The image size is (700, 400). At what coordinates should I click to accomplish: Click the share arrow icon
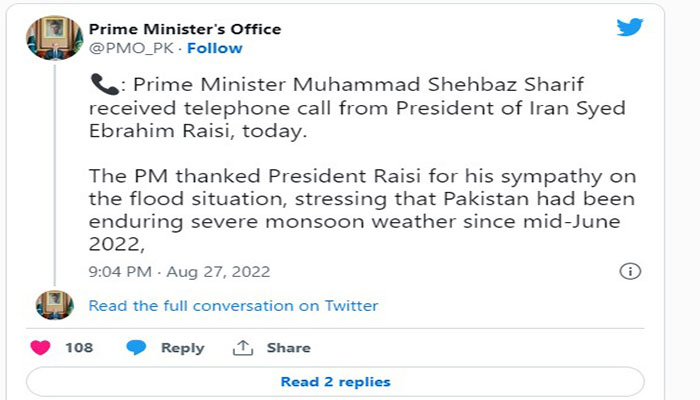pos(242,348)
